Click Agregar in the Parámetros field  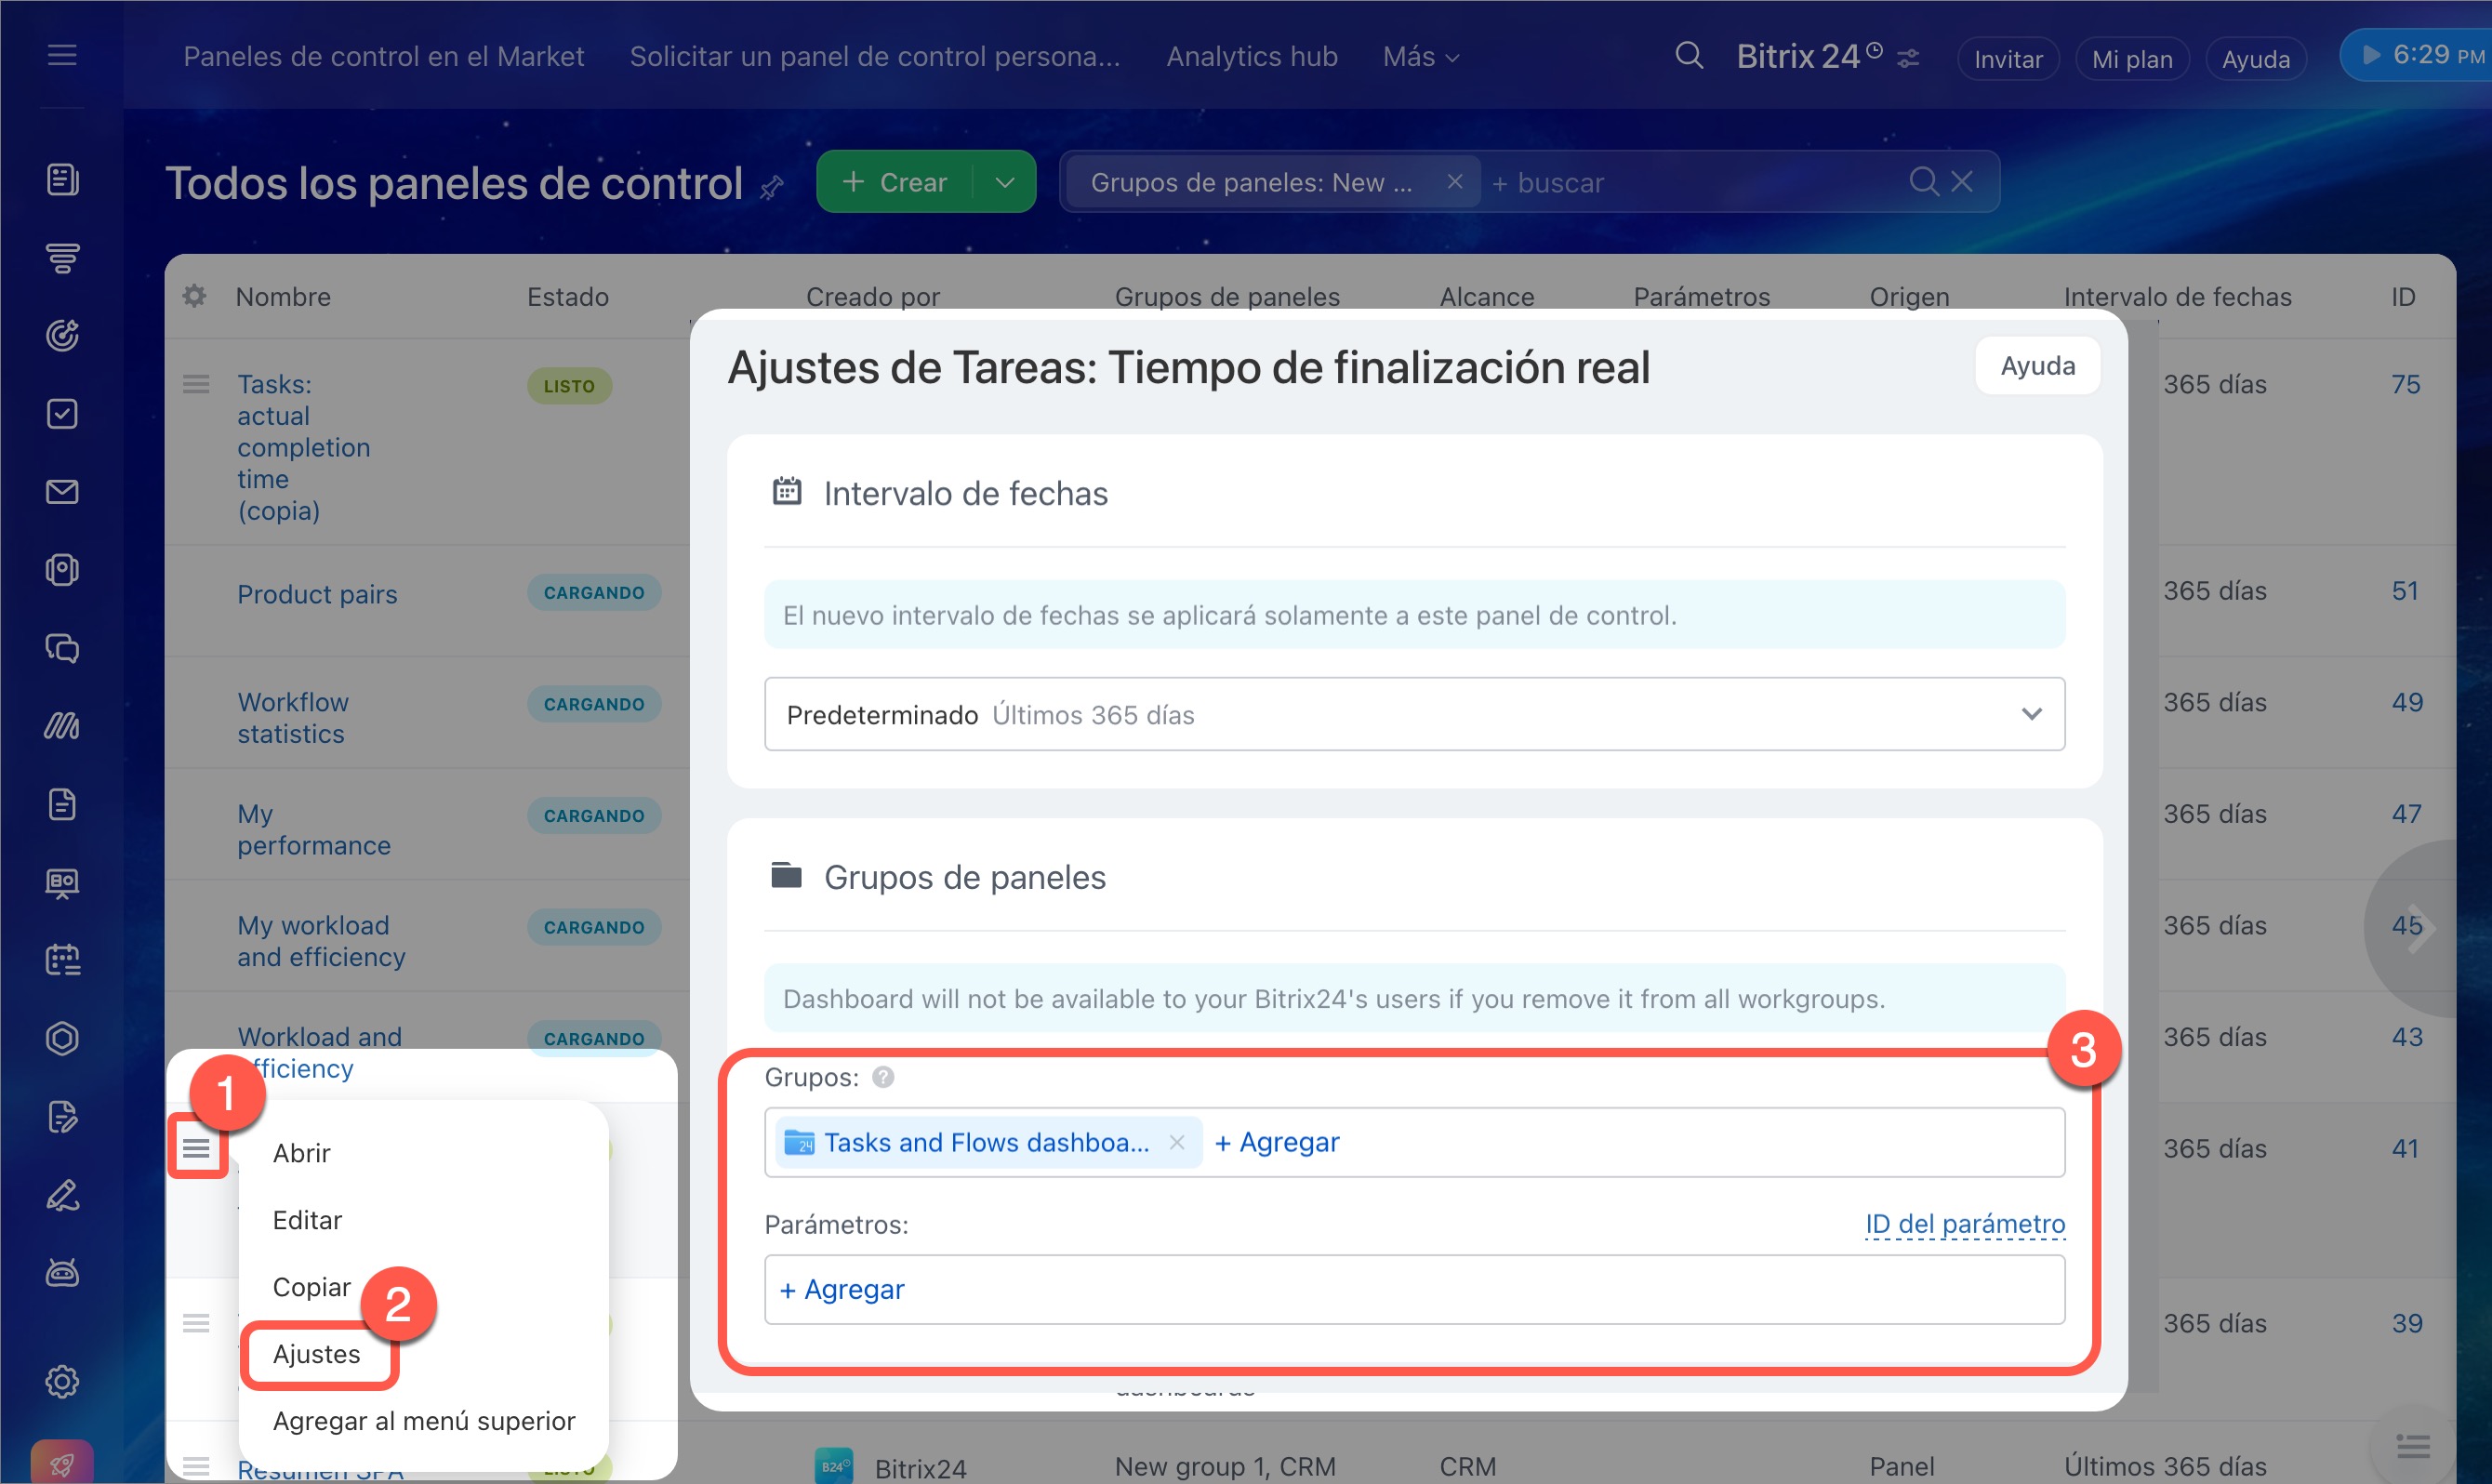coord(842,1289)
